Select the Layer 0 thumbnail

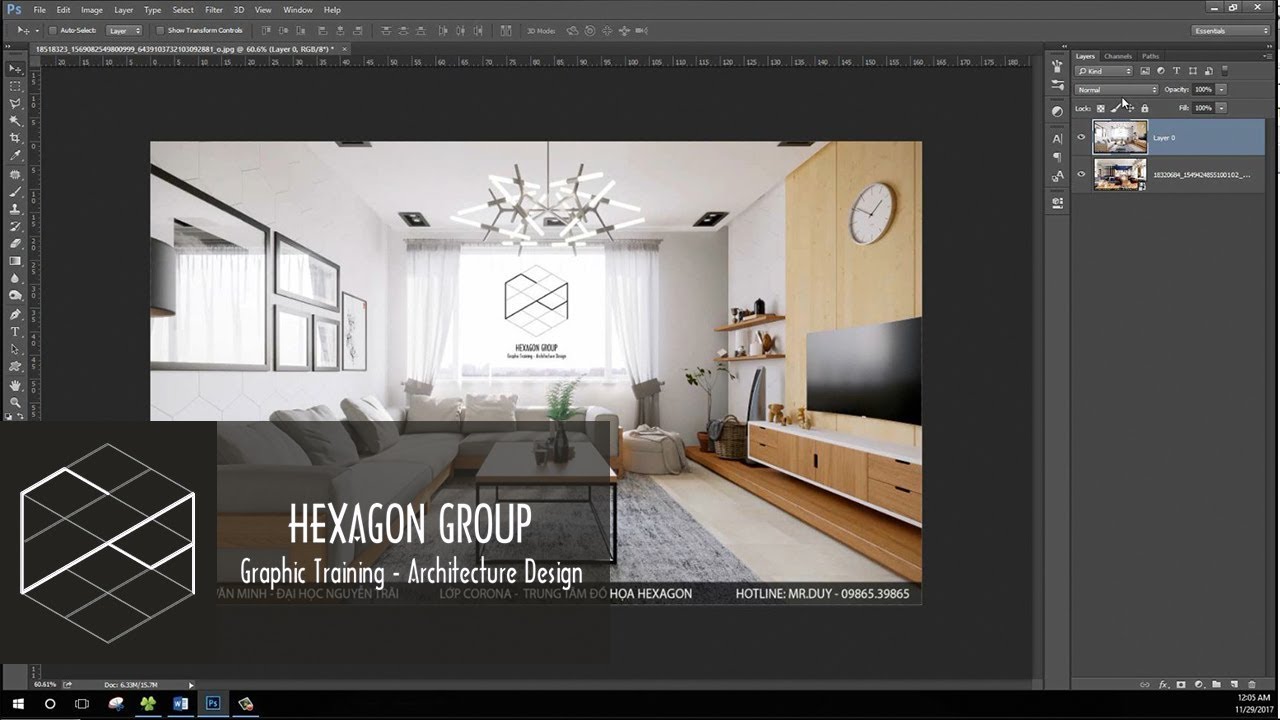tap(1120, 137)
